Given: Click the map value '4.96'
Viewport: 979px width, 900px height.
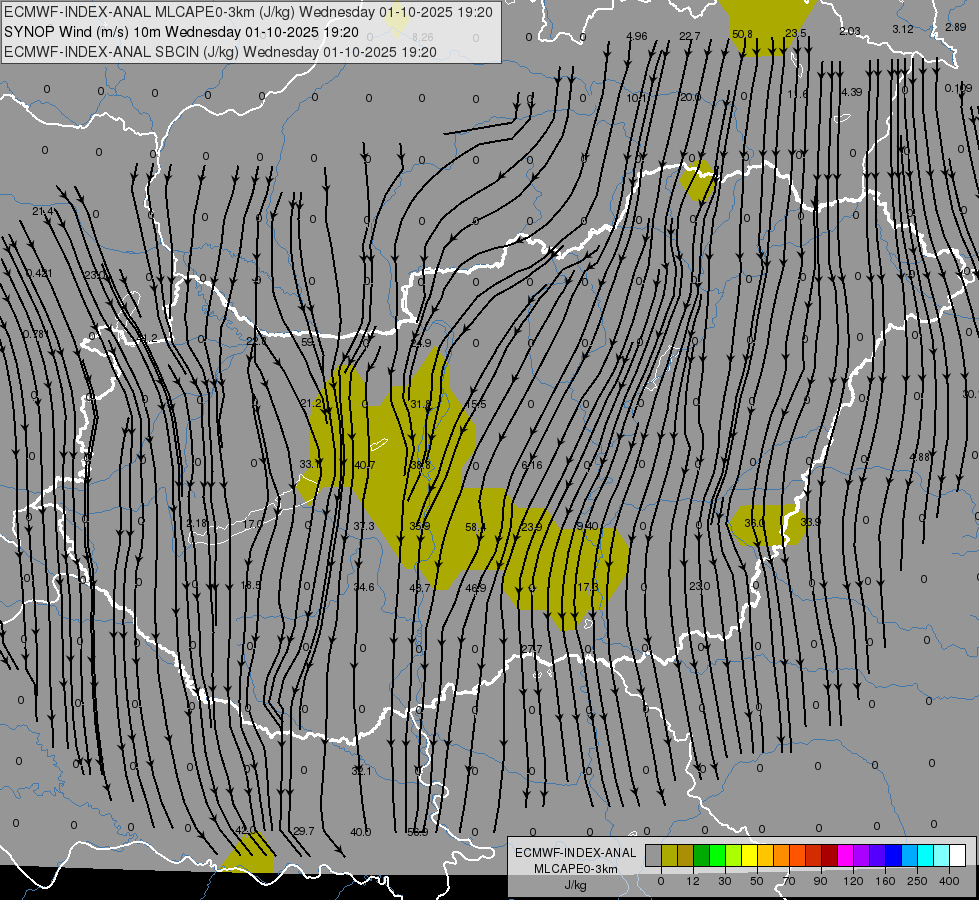Looking at the screenshot, I should pos(637,36).
